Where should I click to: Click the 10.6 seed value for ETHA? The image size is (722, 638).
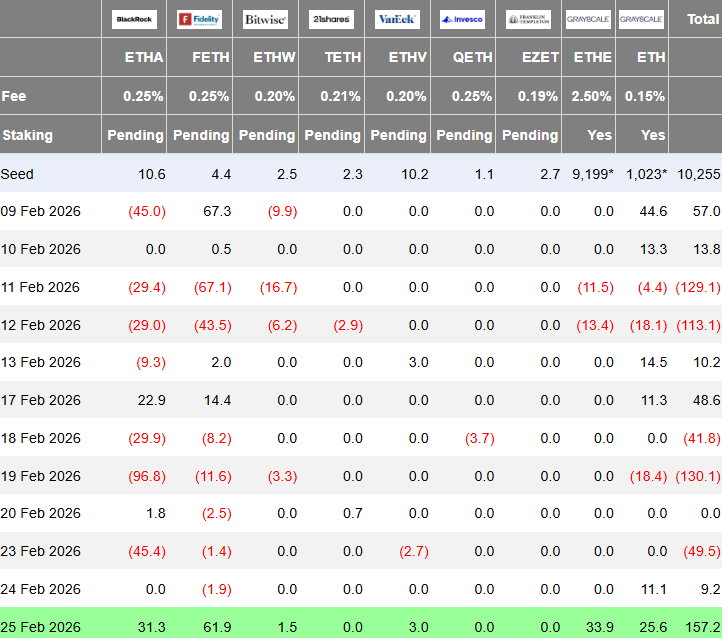coord(151,174)
